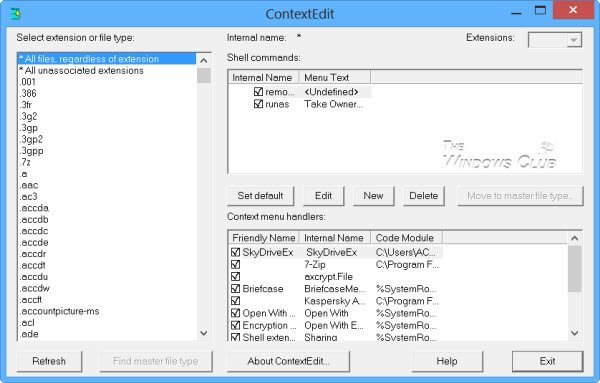Click the Set default button
Image resolution: width=600 pixels, height=383 pixels.
[261, 196]
